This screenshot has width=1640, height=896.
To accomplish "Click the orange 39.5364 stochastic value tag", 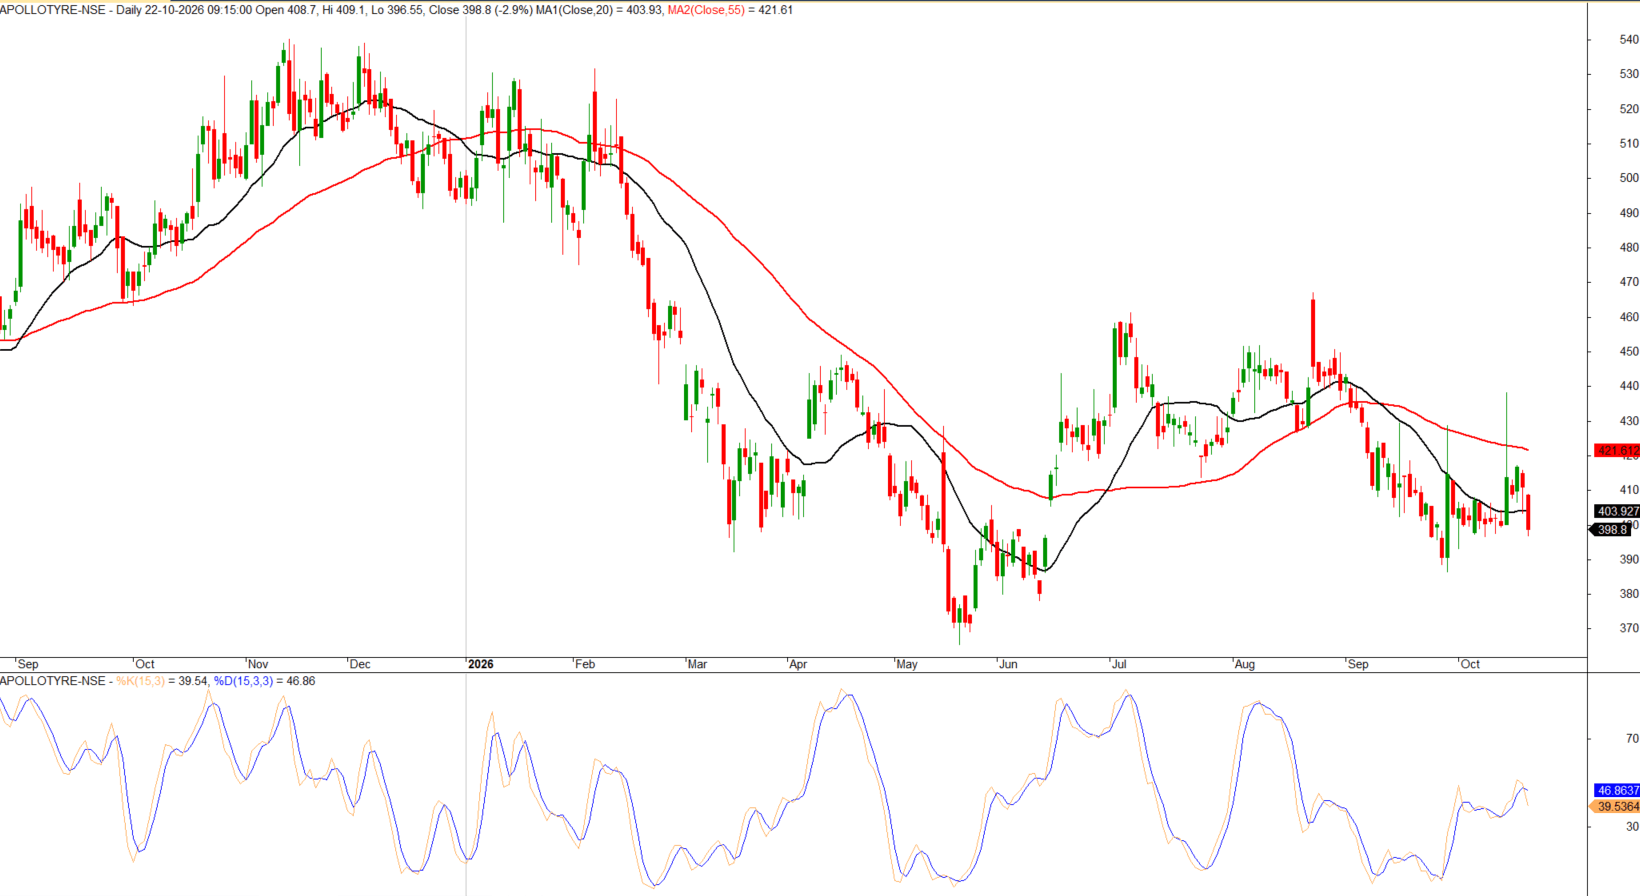I will [x=1616, y=806].
